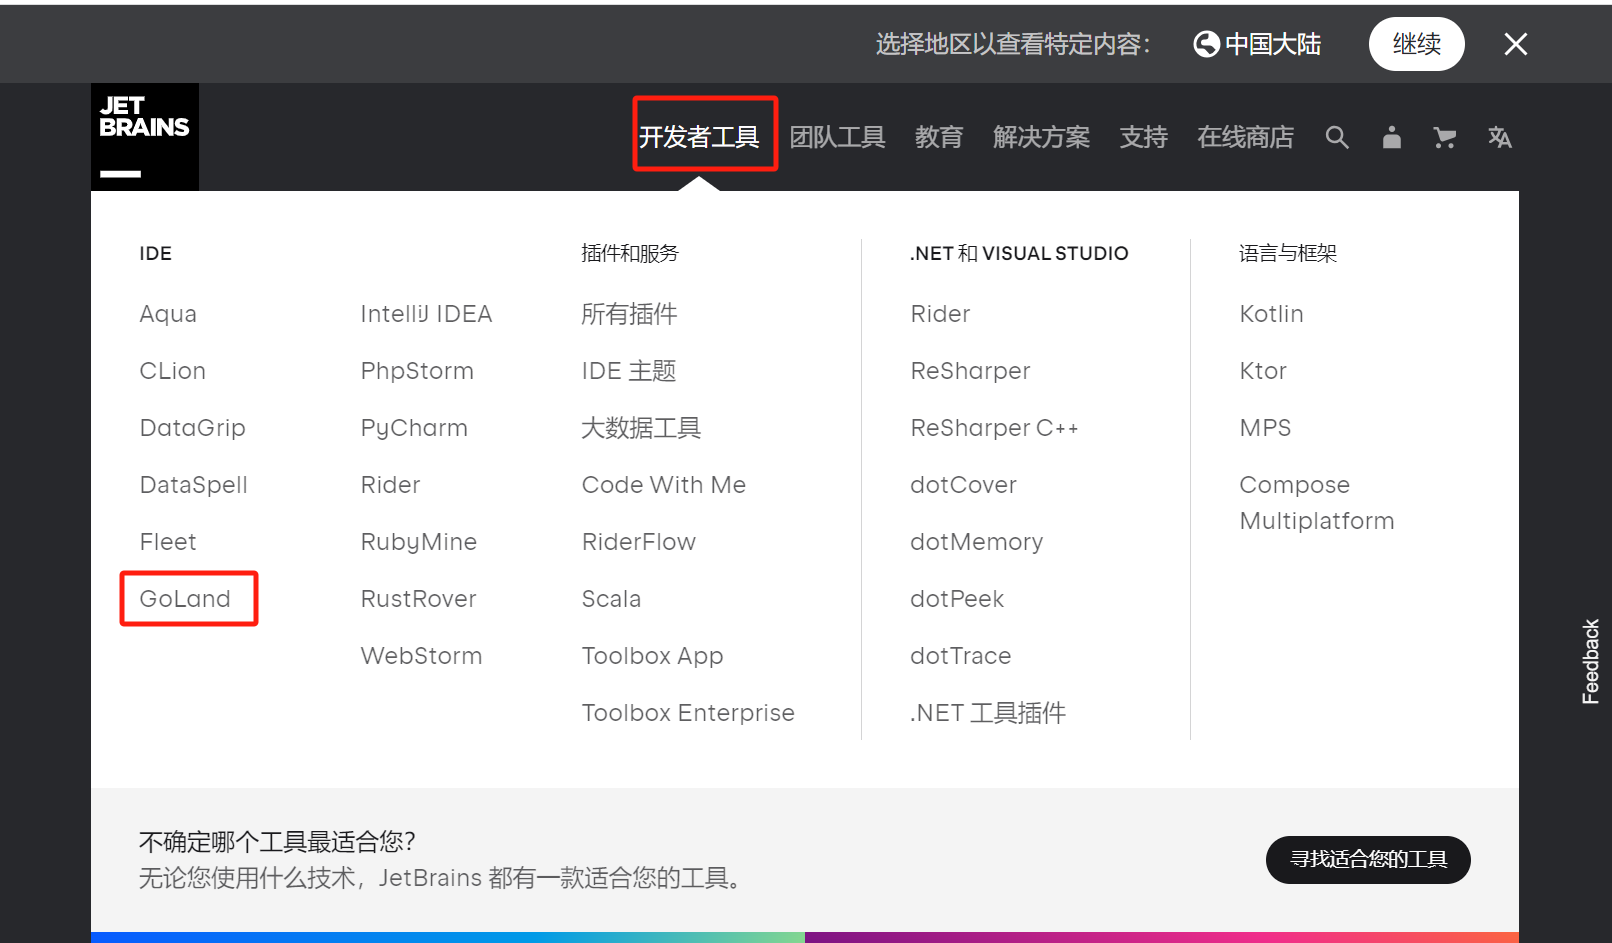Dismiss the region banner with X

tap(1515, 44)
